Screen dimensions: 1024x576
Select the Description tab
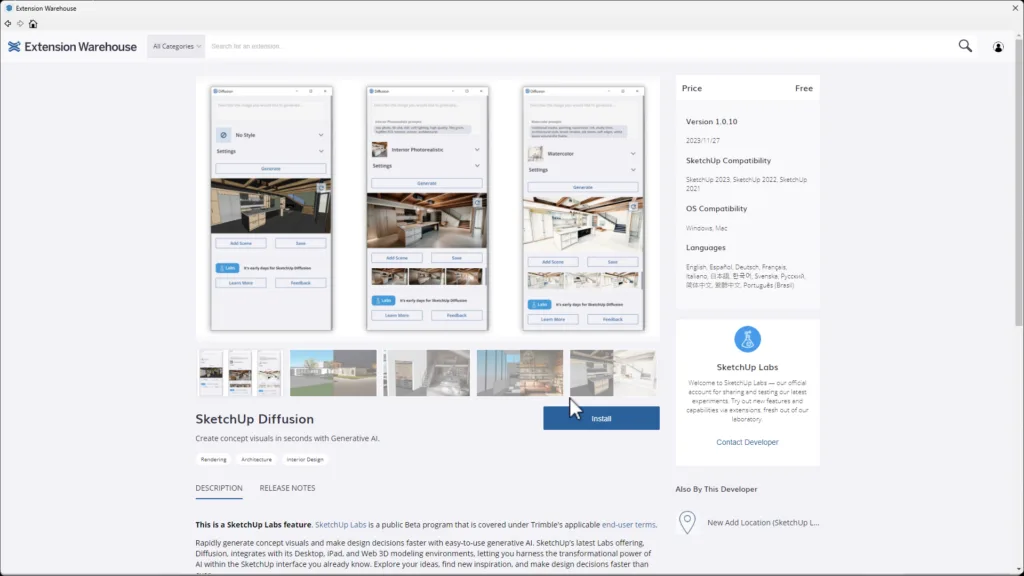pyautogui.click(x=218, y=488)
